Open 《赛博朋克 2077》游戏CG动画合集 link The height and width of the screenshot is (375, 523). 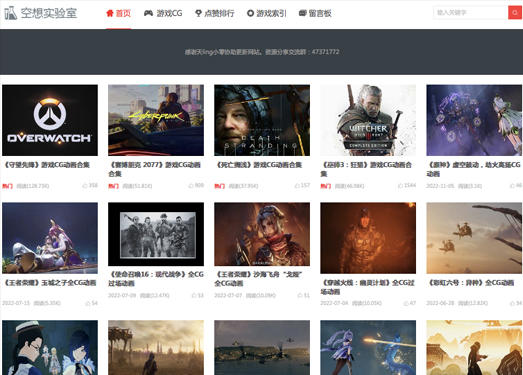[x=155, y=169]
